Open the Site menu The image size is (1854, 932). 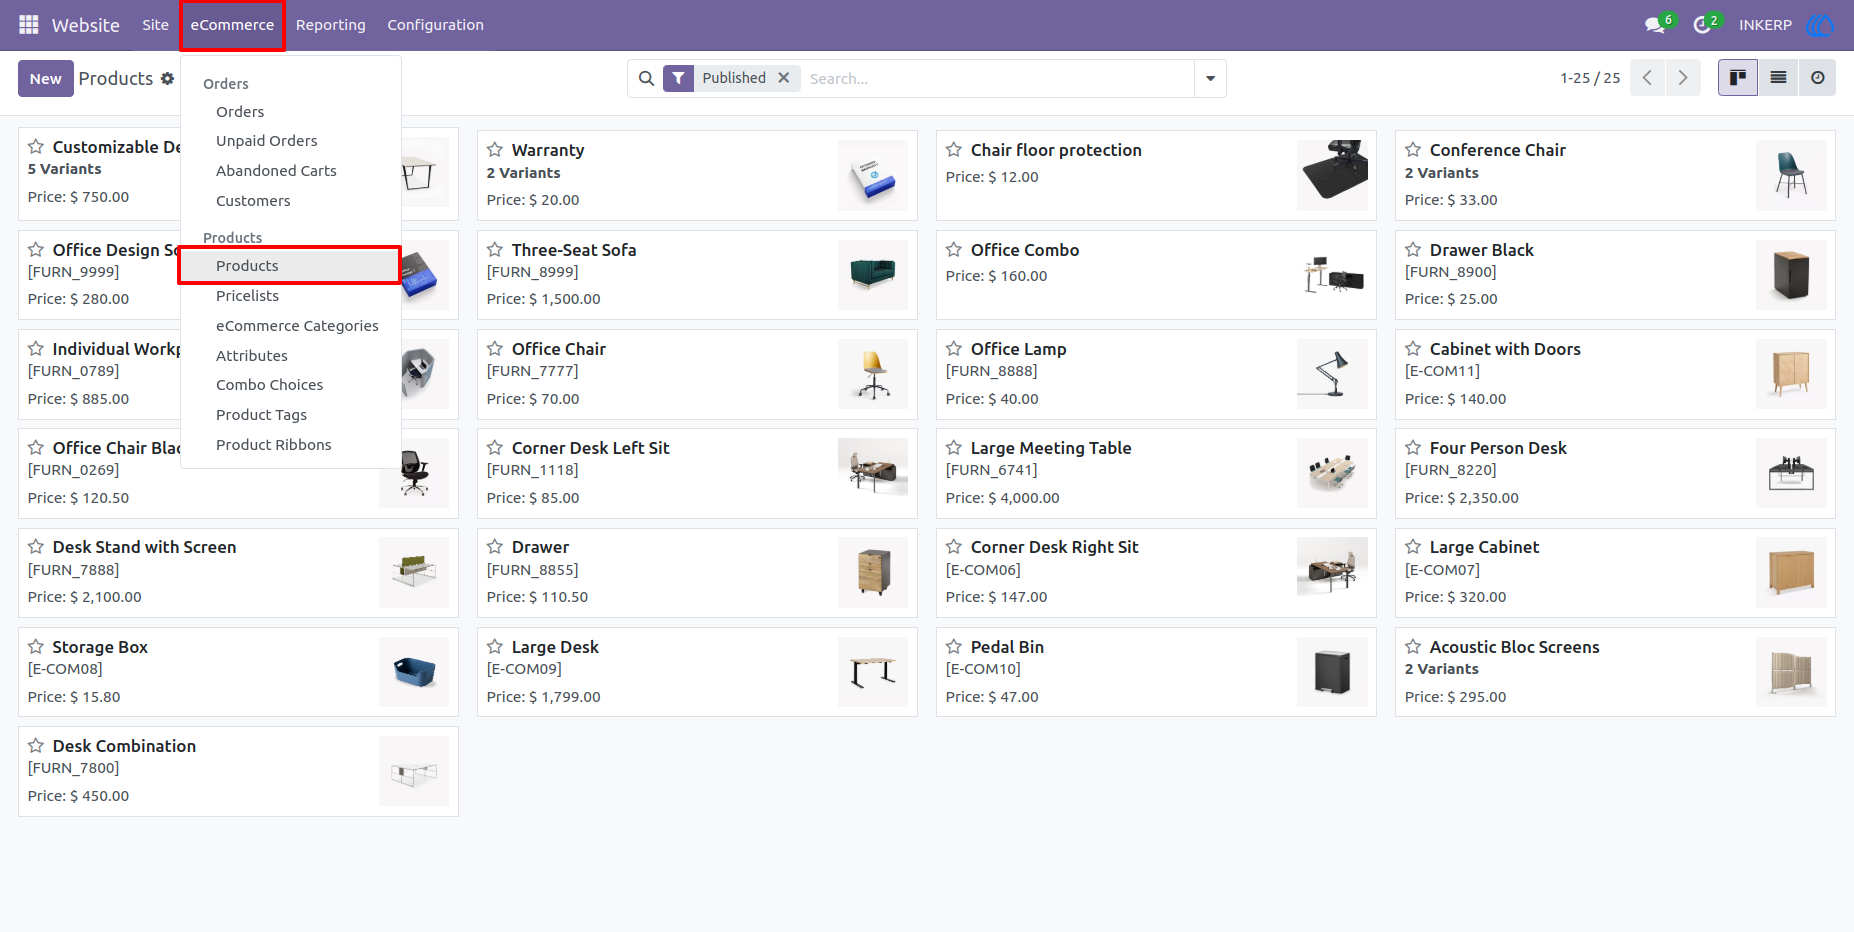click(156, 25)
